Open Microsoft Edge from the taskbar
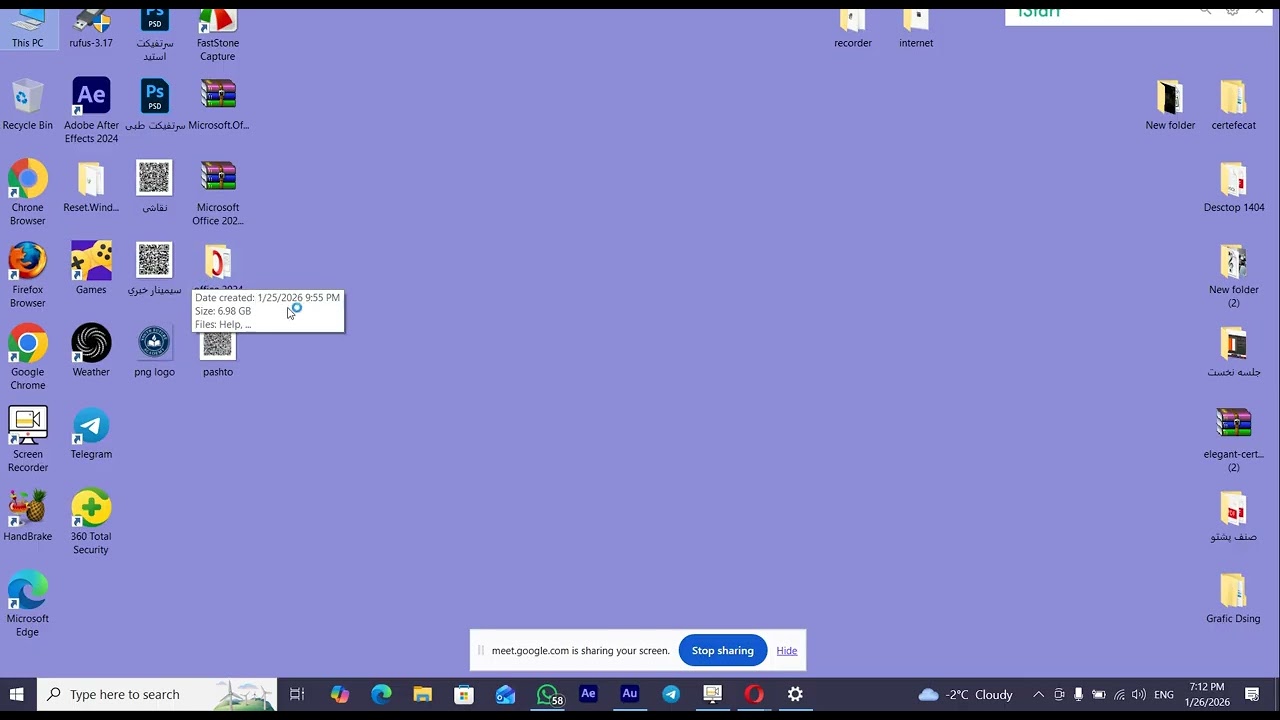The image size is (1280, 720). click(381, 694)
